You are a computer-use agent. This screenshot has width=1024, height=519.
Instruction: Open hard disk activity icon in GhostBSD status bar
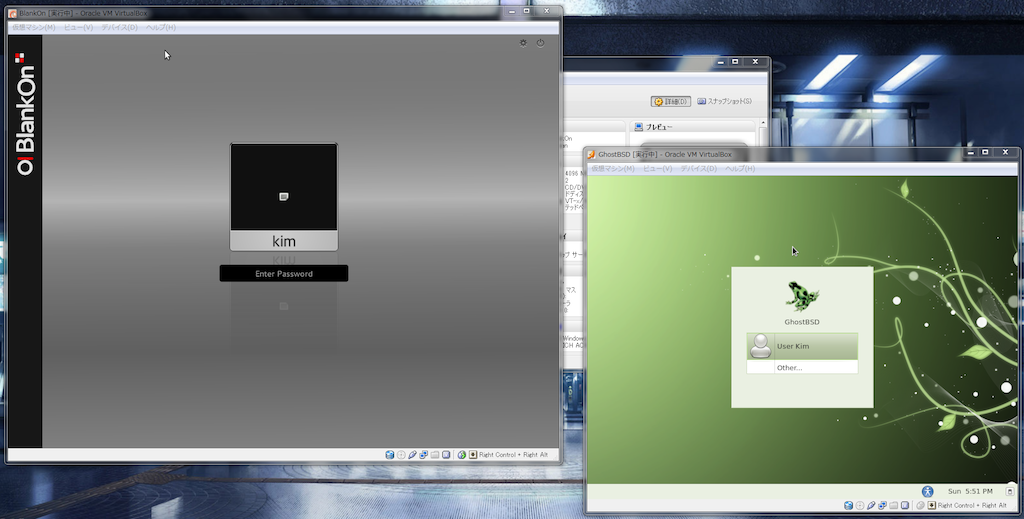[848, 505]
